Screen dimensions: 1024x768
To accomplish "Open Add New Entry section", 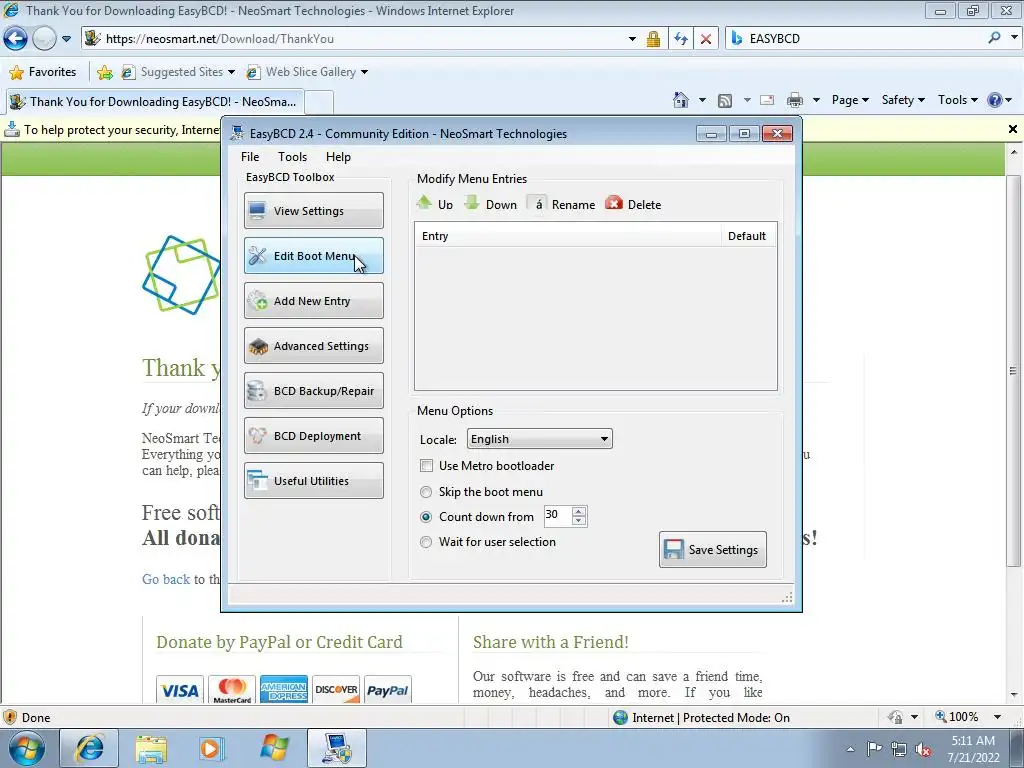I will [313, 300].
